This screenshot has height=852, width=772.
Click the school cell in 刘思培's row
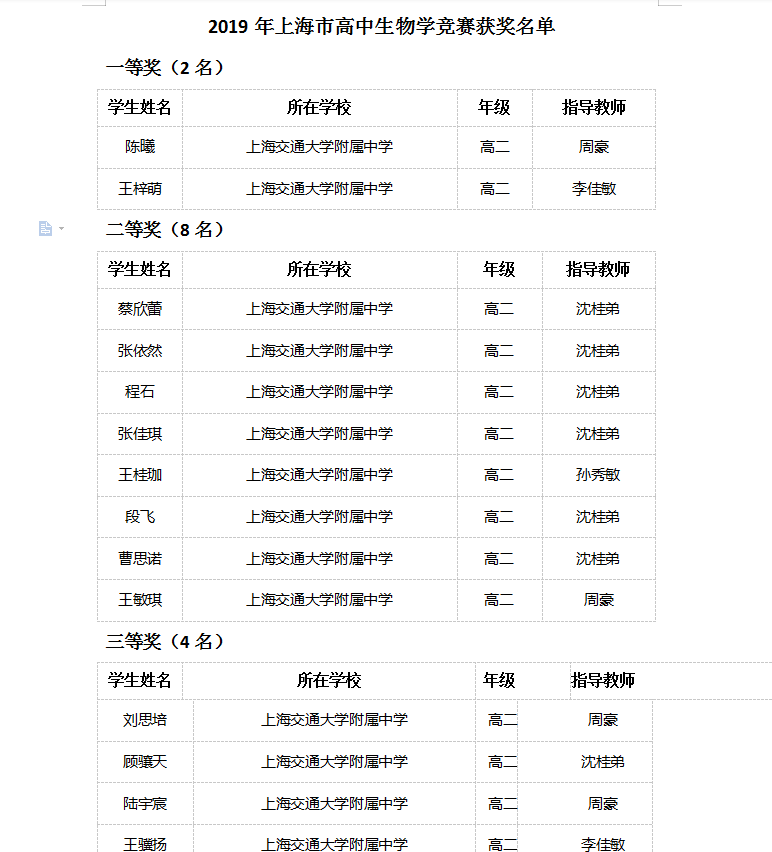(335, 720)
